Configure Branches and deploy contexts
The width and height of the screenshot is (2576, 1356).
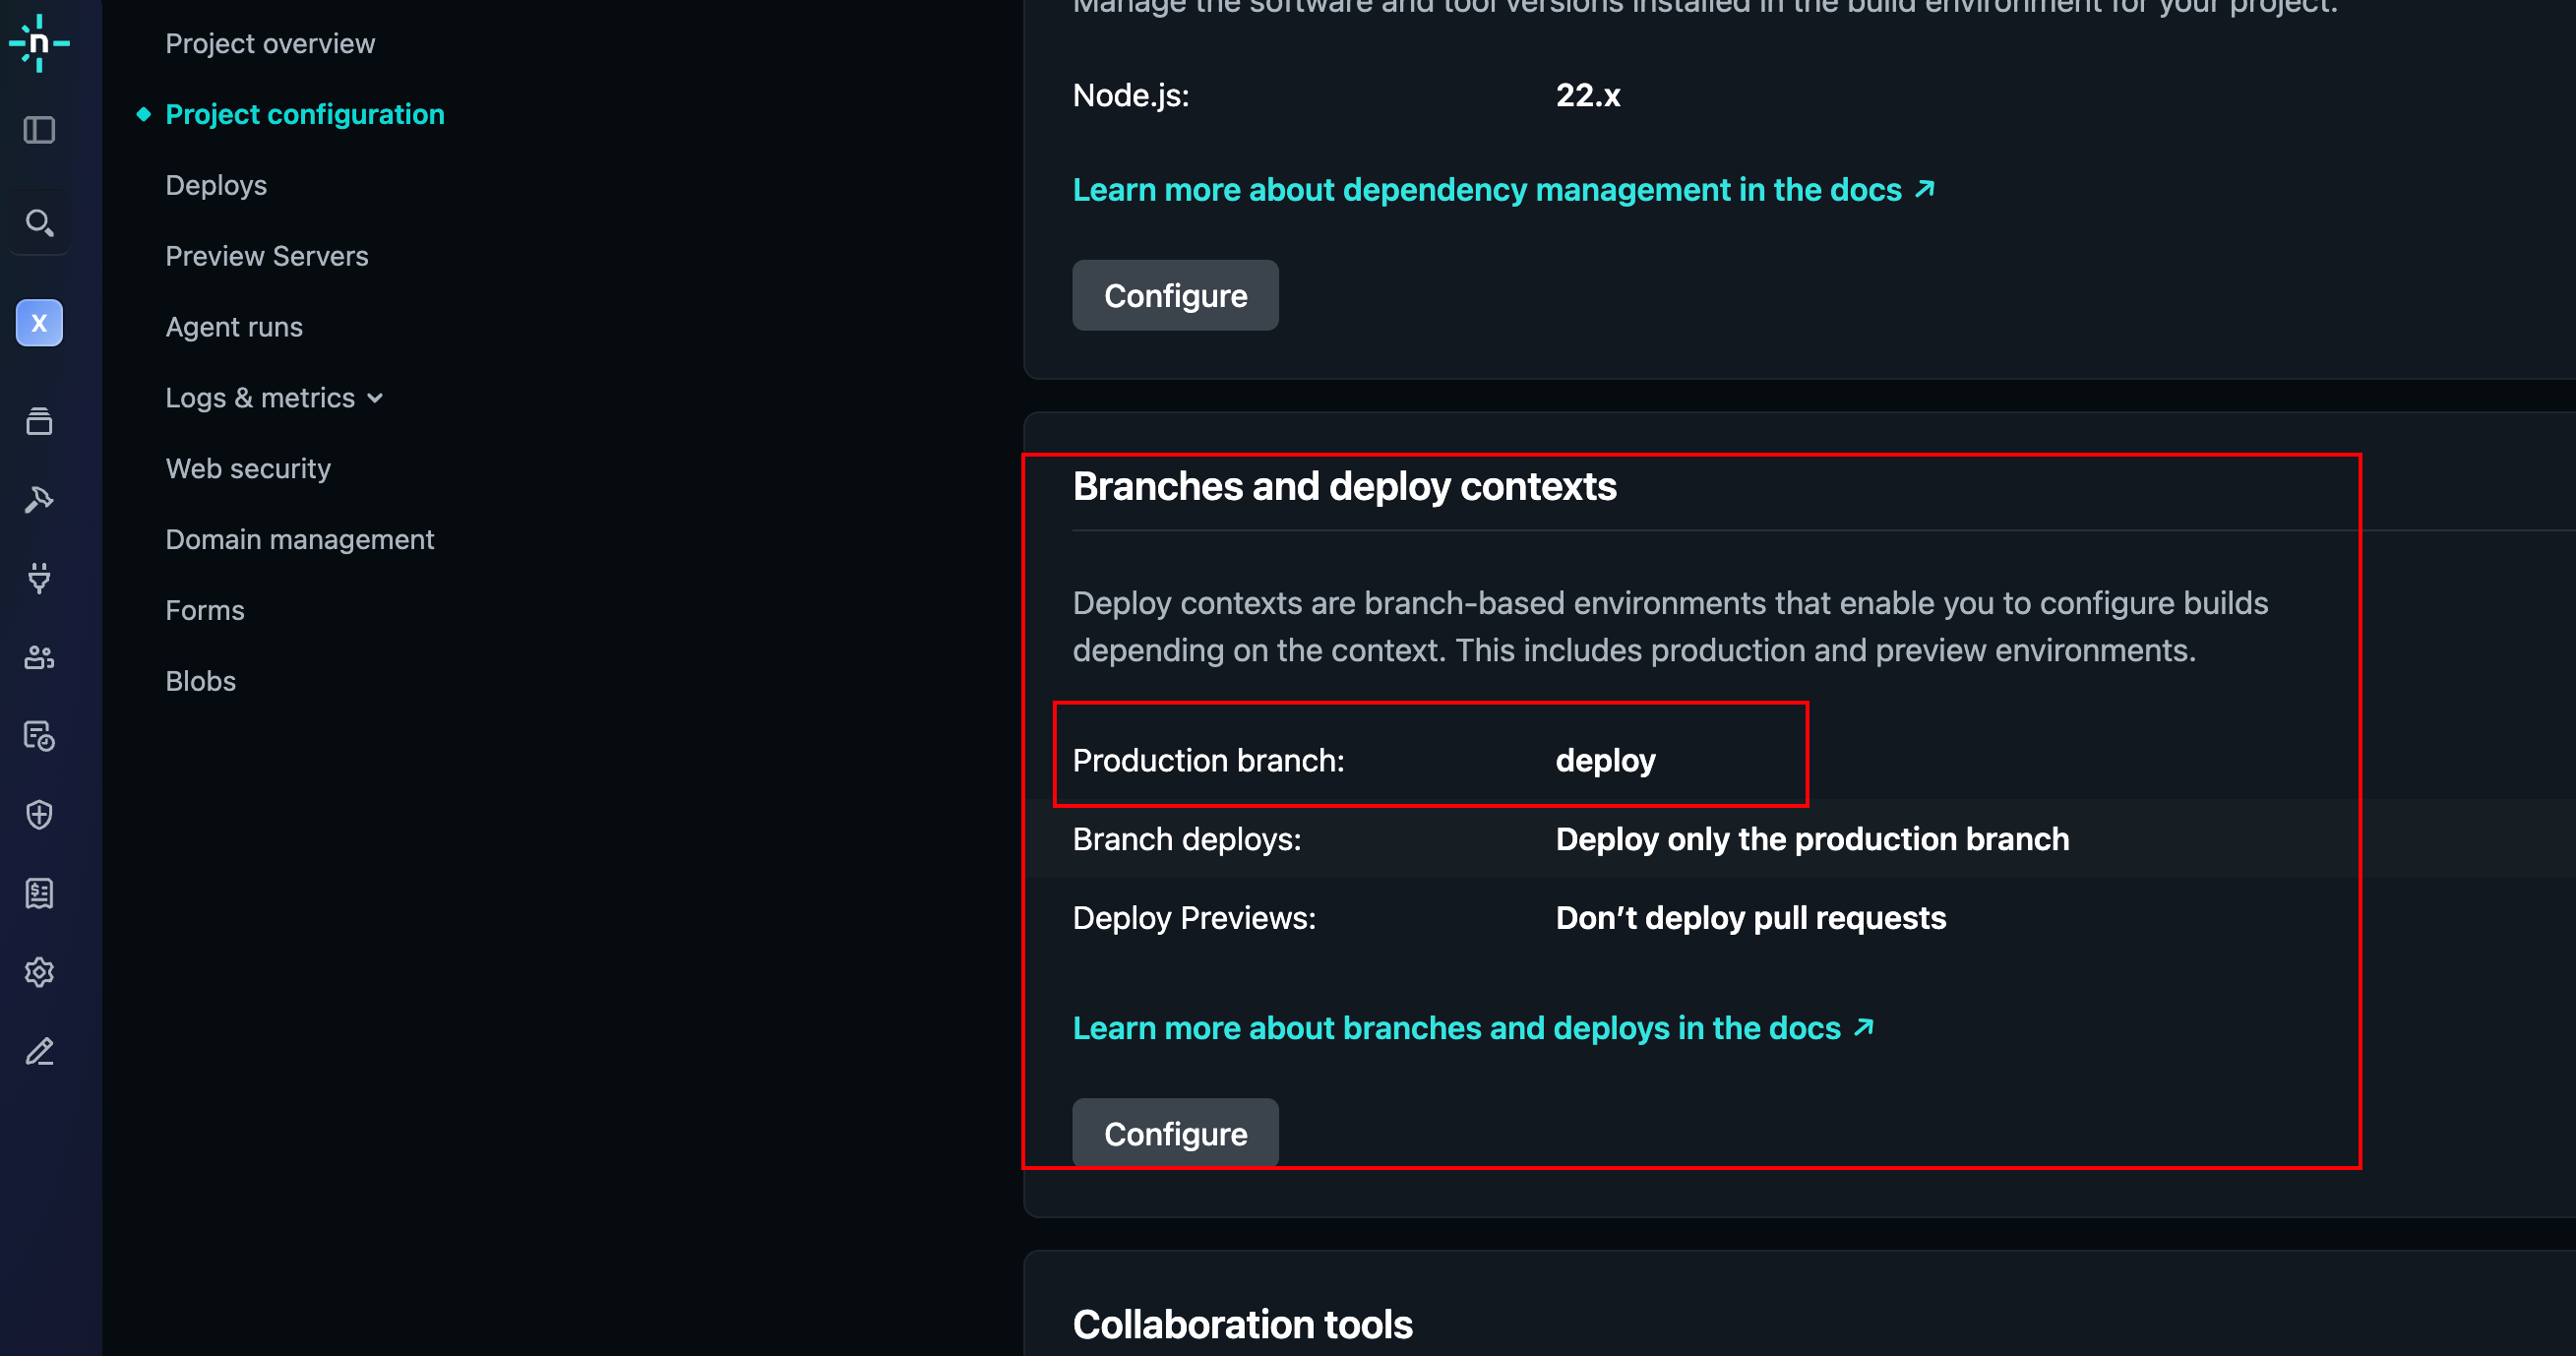(1175, 1133)
